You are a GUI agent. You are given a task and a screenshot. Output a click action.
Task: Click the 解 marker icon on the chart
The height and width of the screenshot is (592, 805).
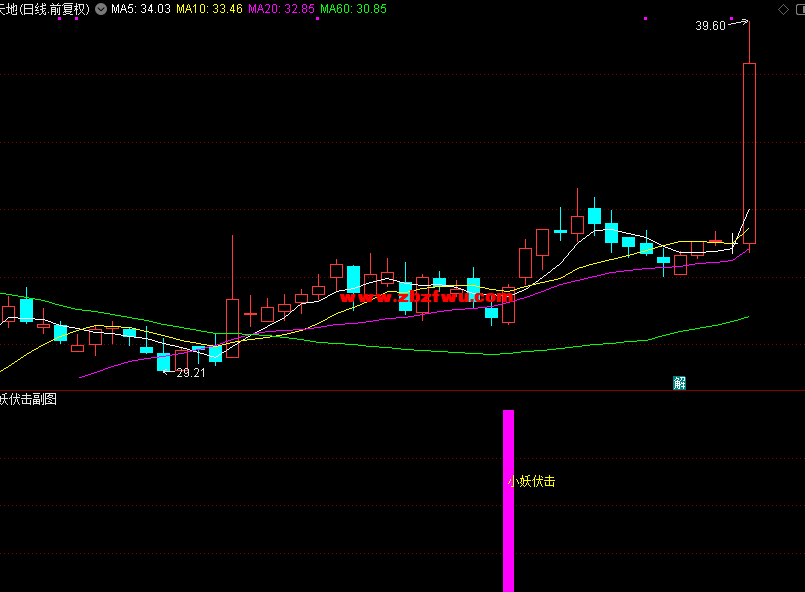pyautogui.click(x=679, y=383)
